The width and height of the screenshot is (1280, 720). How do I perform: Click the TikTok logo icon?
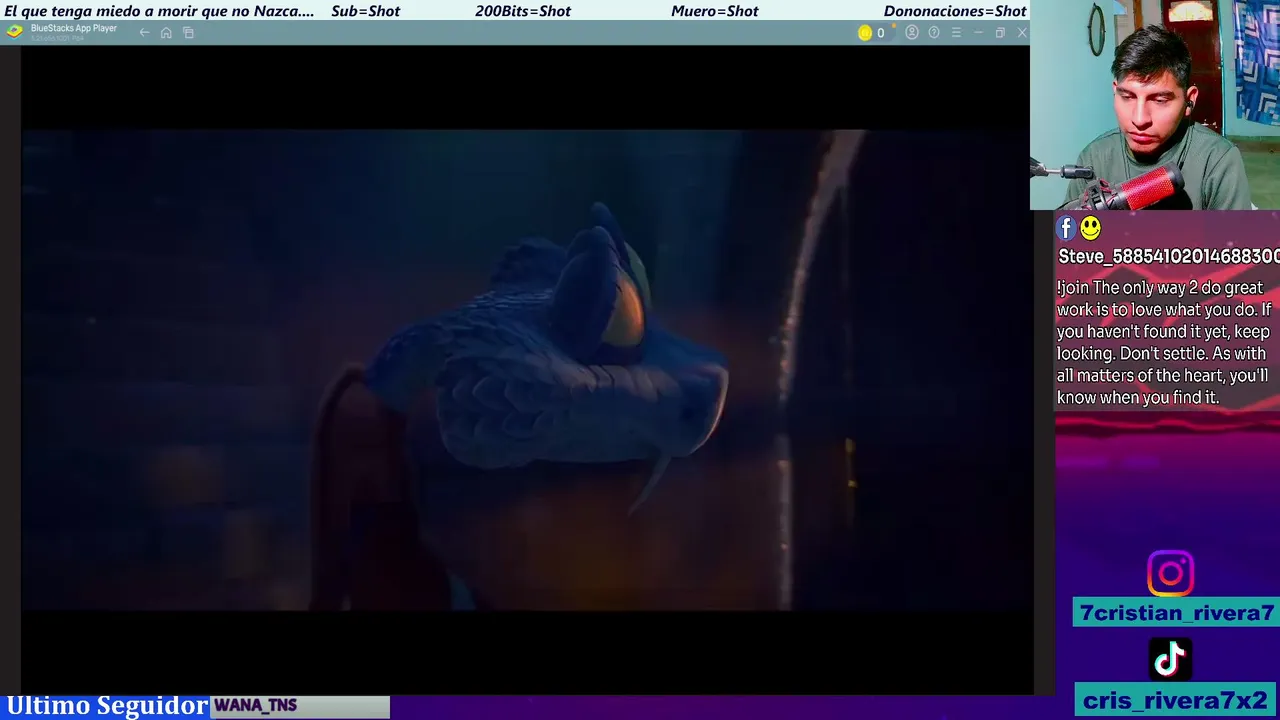point(1170,659)
